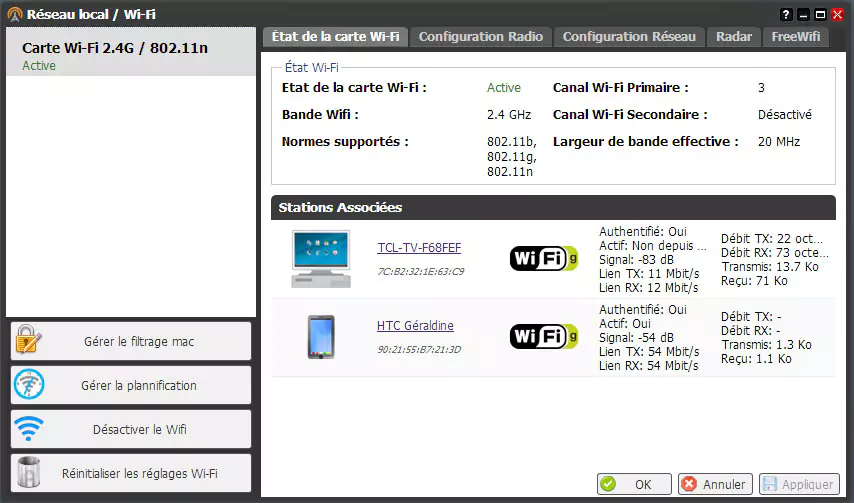
Task: Close the Wi-Fi window with red X
Action: (838, 15)
